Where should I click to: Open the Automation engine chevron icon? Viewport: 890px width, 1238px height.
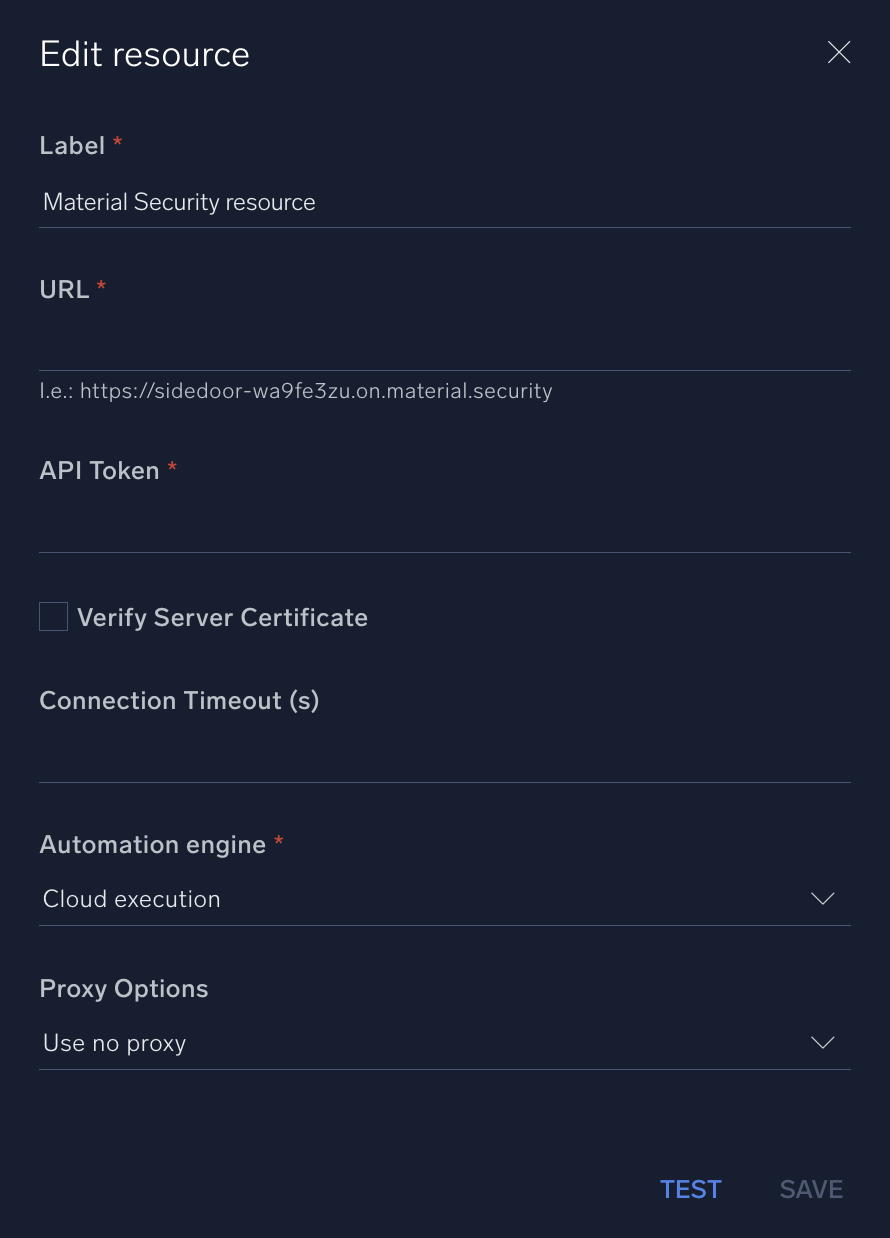coord(822,898)
